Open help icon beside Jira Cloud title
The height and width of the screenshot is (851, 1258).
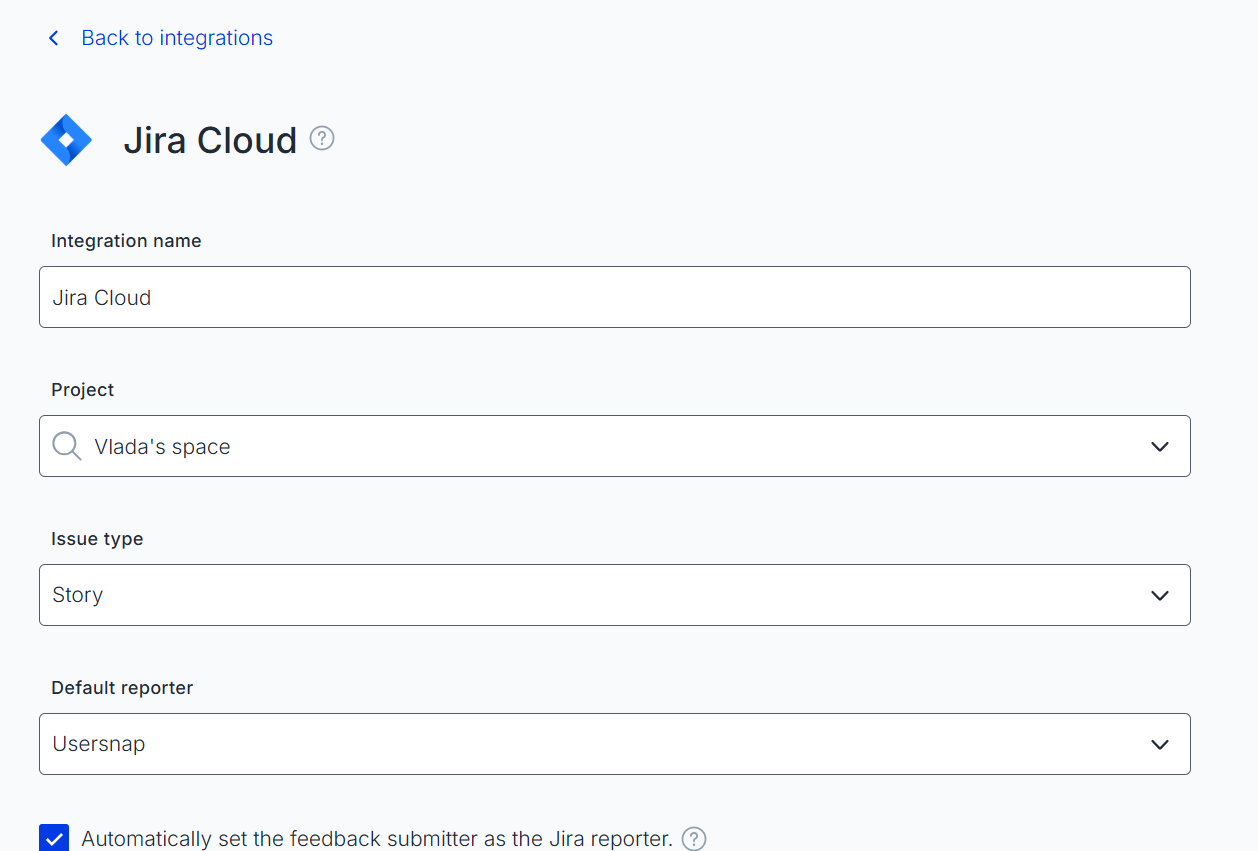[x=322, y=138]
